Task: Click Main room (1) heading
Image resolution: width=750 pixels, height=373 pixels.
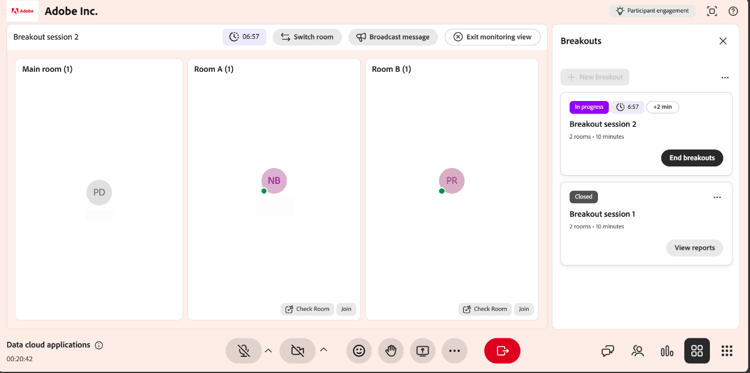Action: coord(47,69)
